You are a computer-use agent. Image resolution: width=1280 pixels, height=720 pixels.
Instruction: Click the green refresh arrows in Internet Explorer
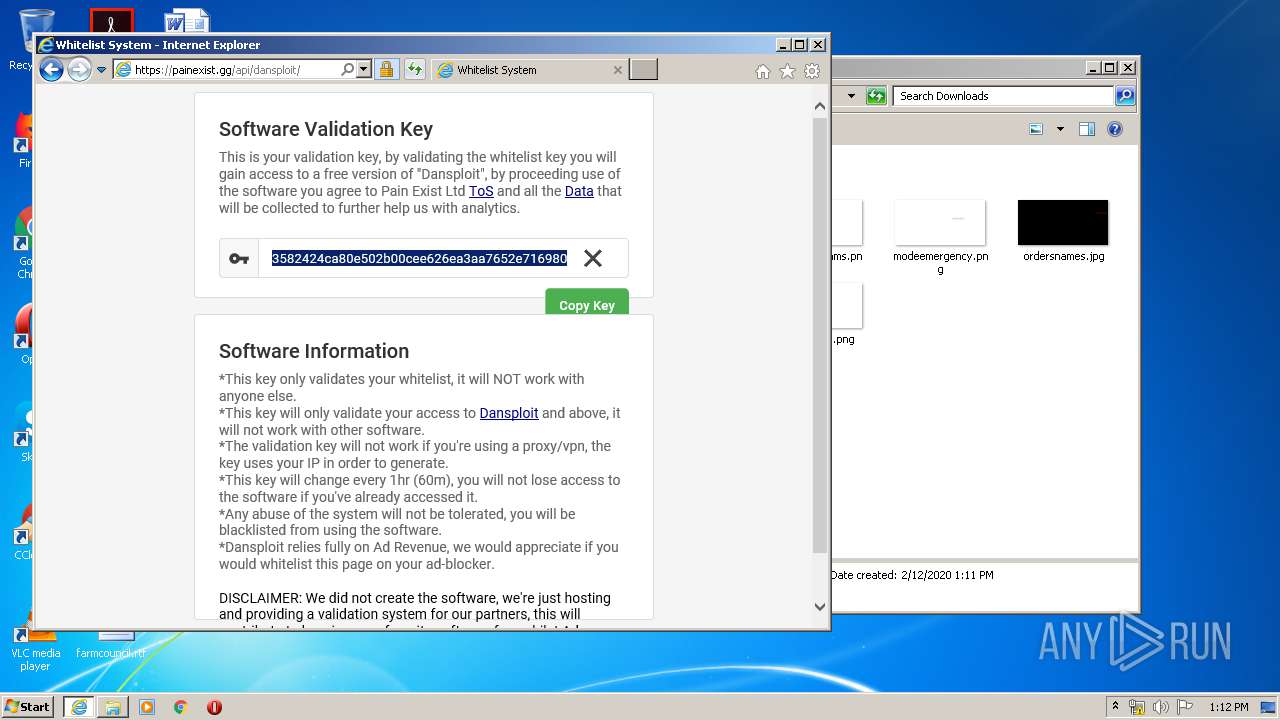415,70
